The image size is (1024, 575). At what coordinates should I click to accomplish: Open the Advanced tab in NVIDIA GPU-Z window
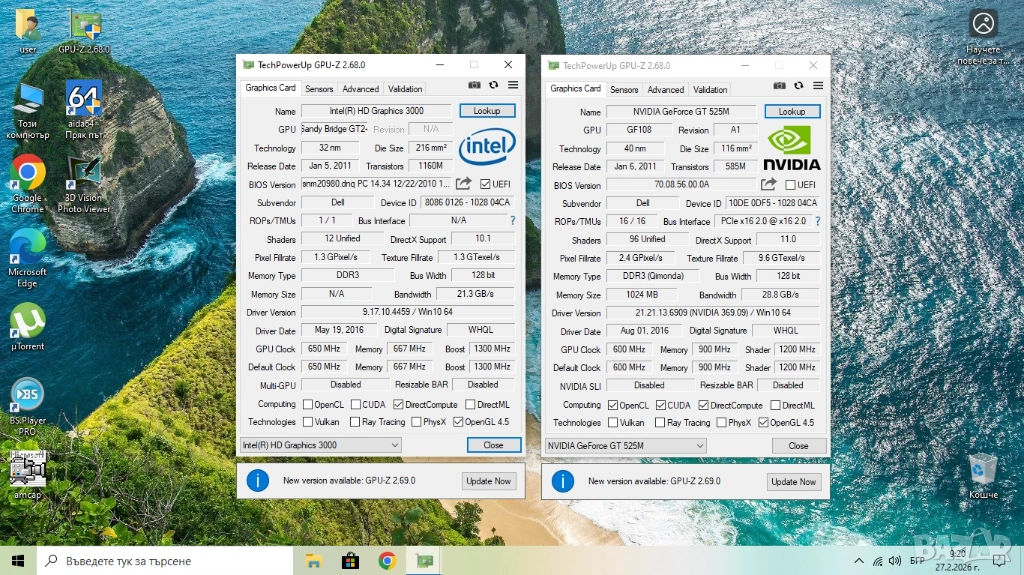point(666,89)
